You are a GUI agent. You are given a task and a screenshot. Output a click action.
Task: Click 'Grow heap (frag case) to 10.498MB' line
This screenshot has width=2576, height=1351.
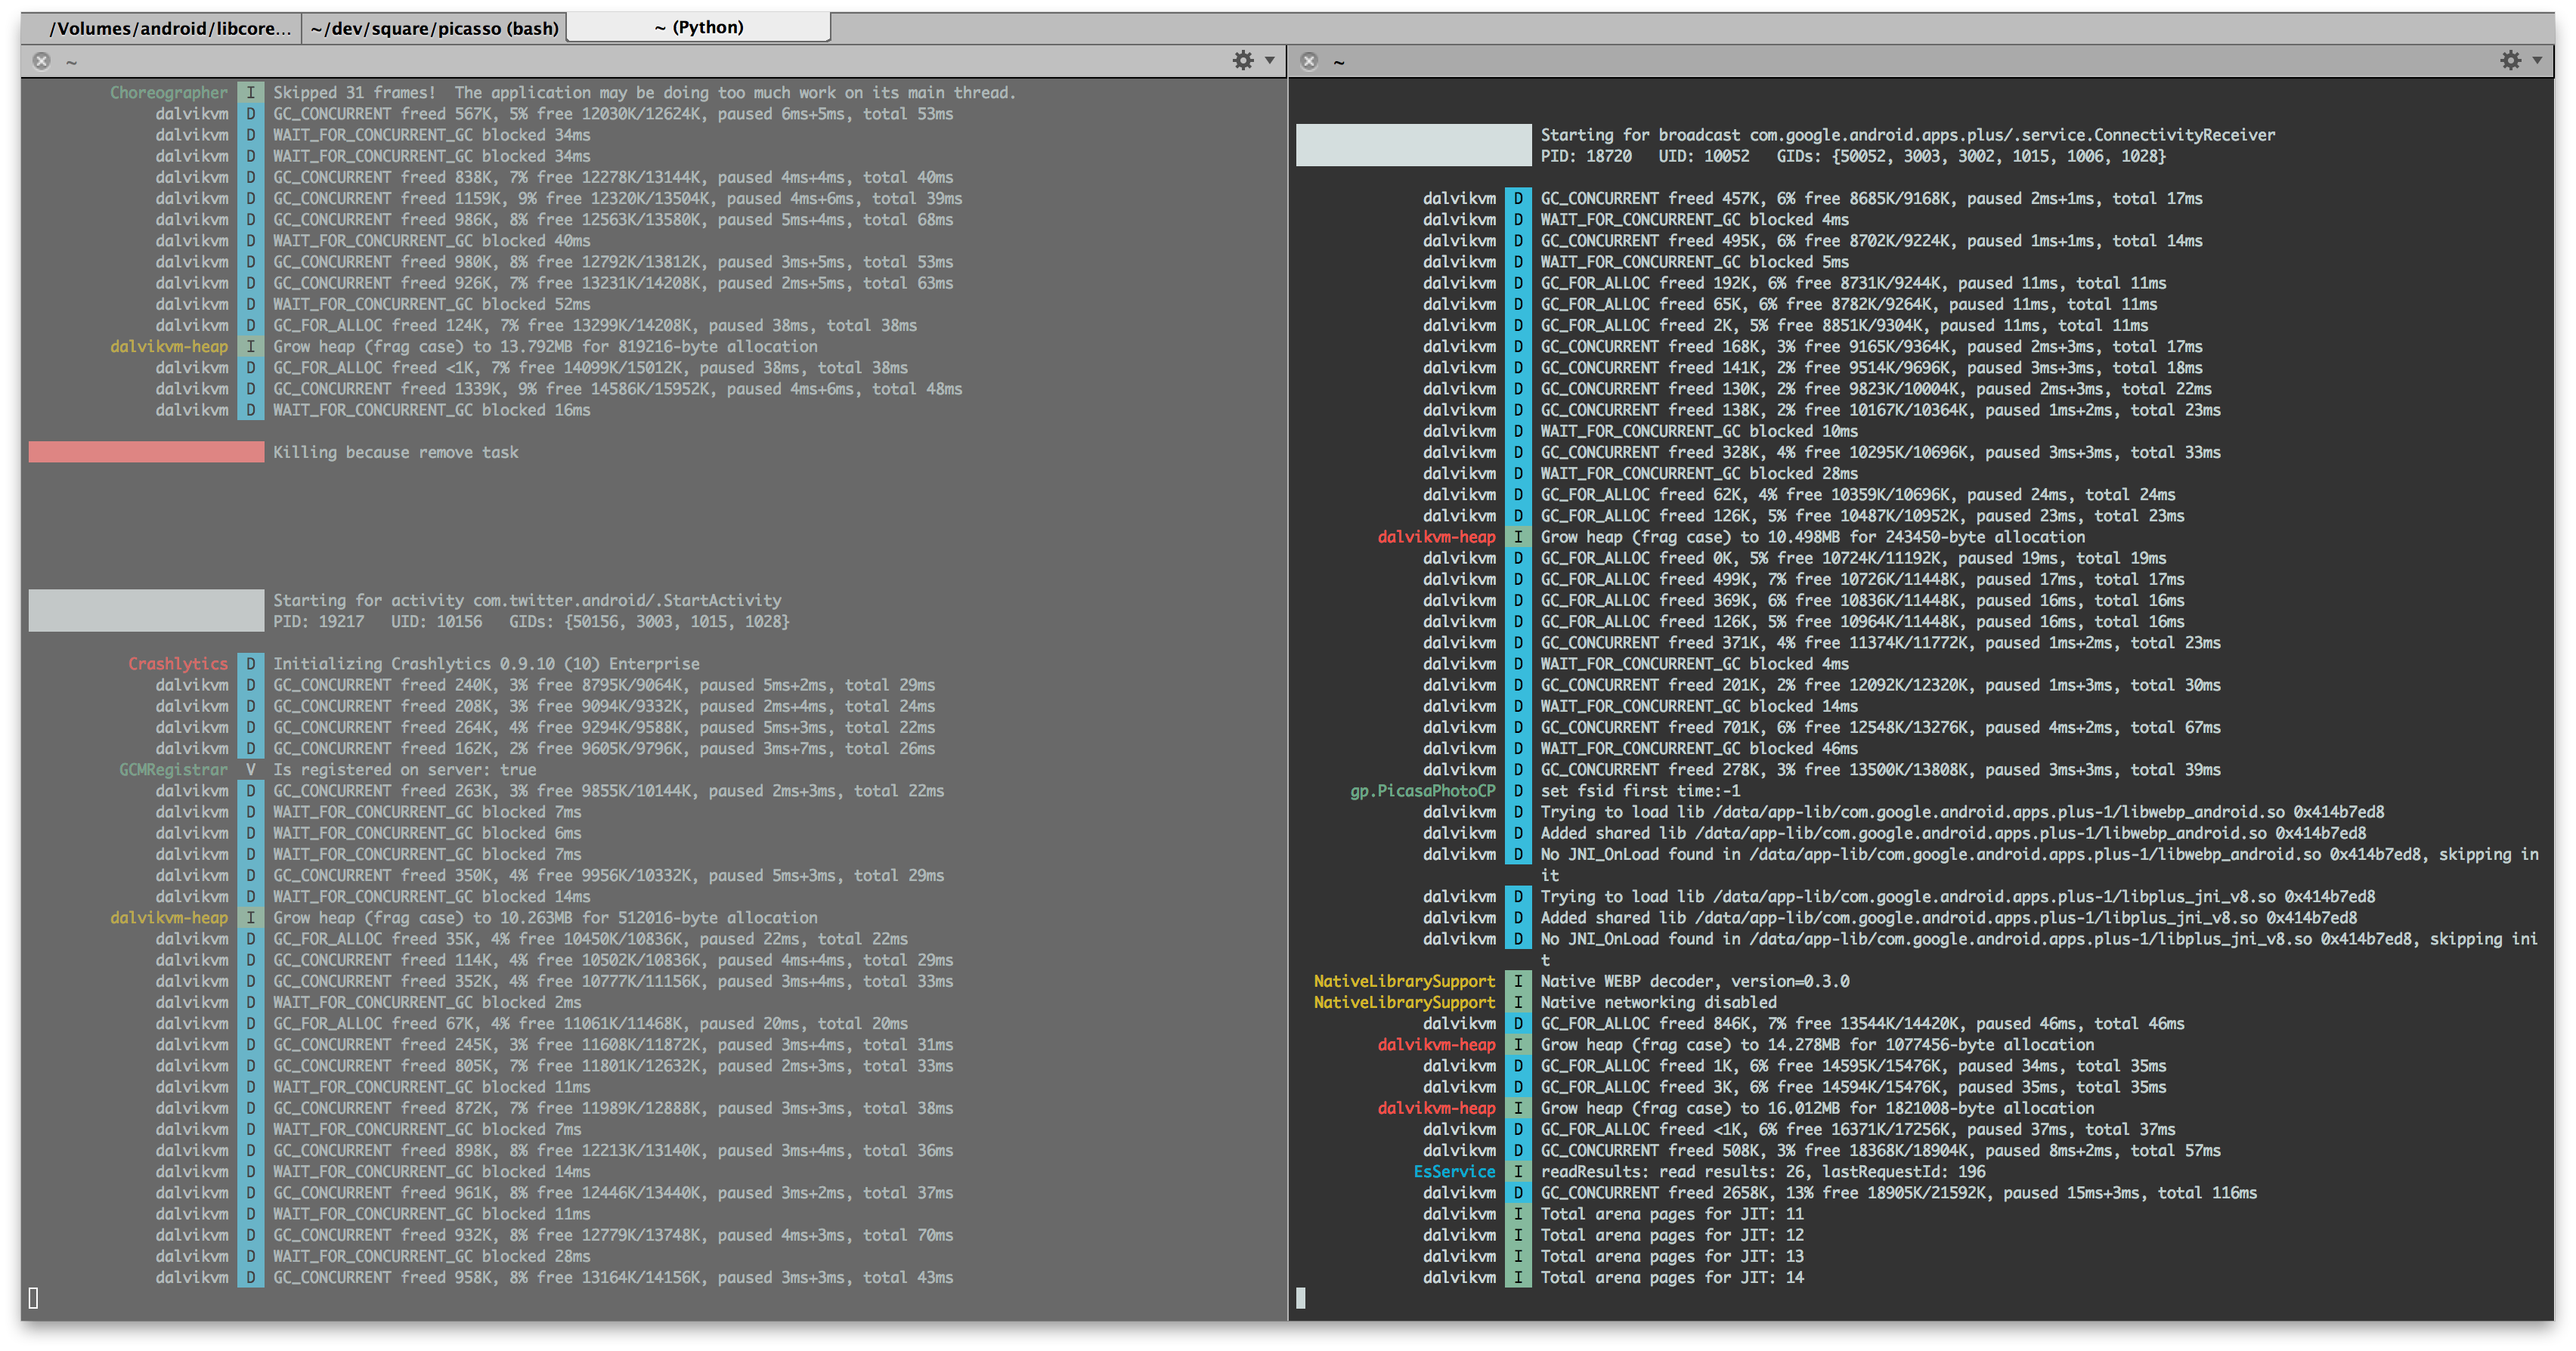point(1813,537)
